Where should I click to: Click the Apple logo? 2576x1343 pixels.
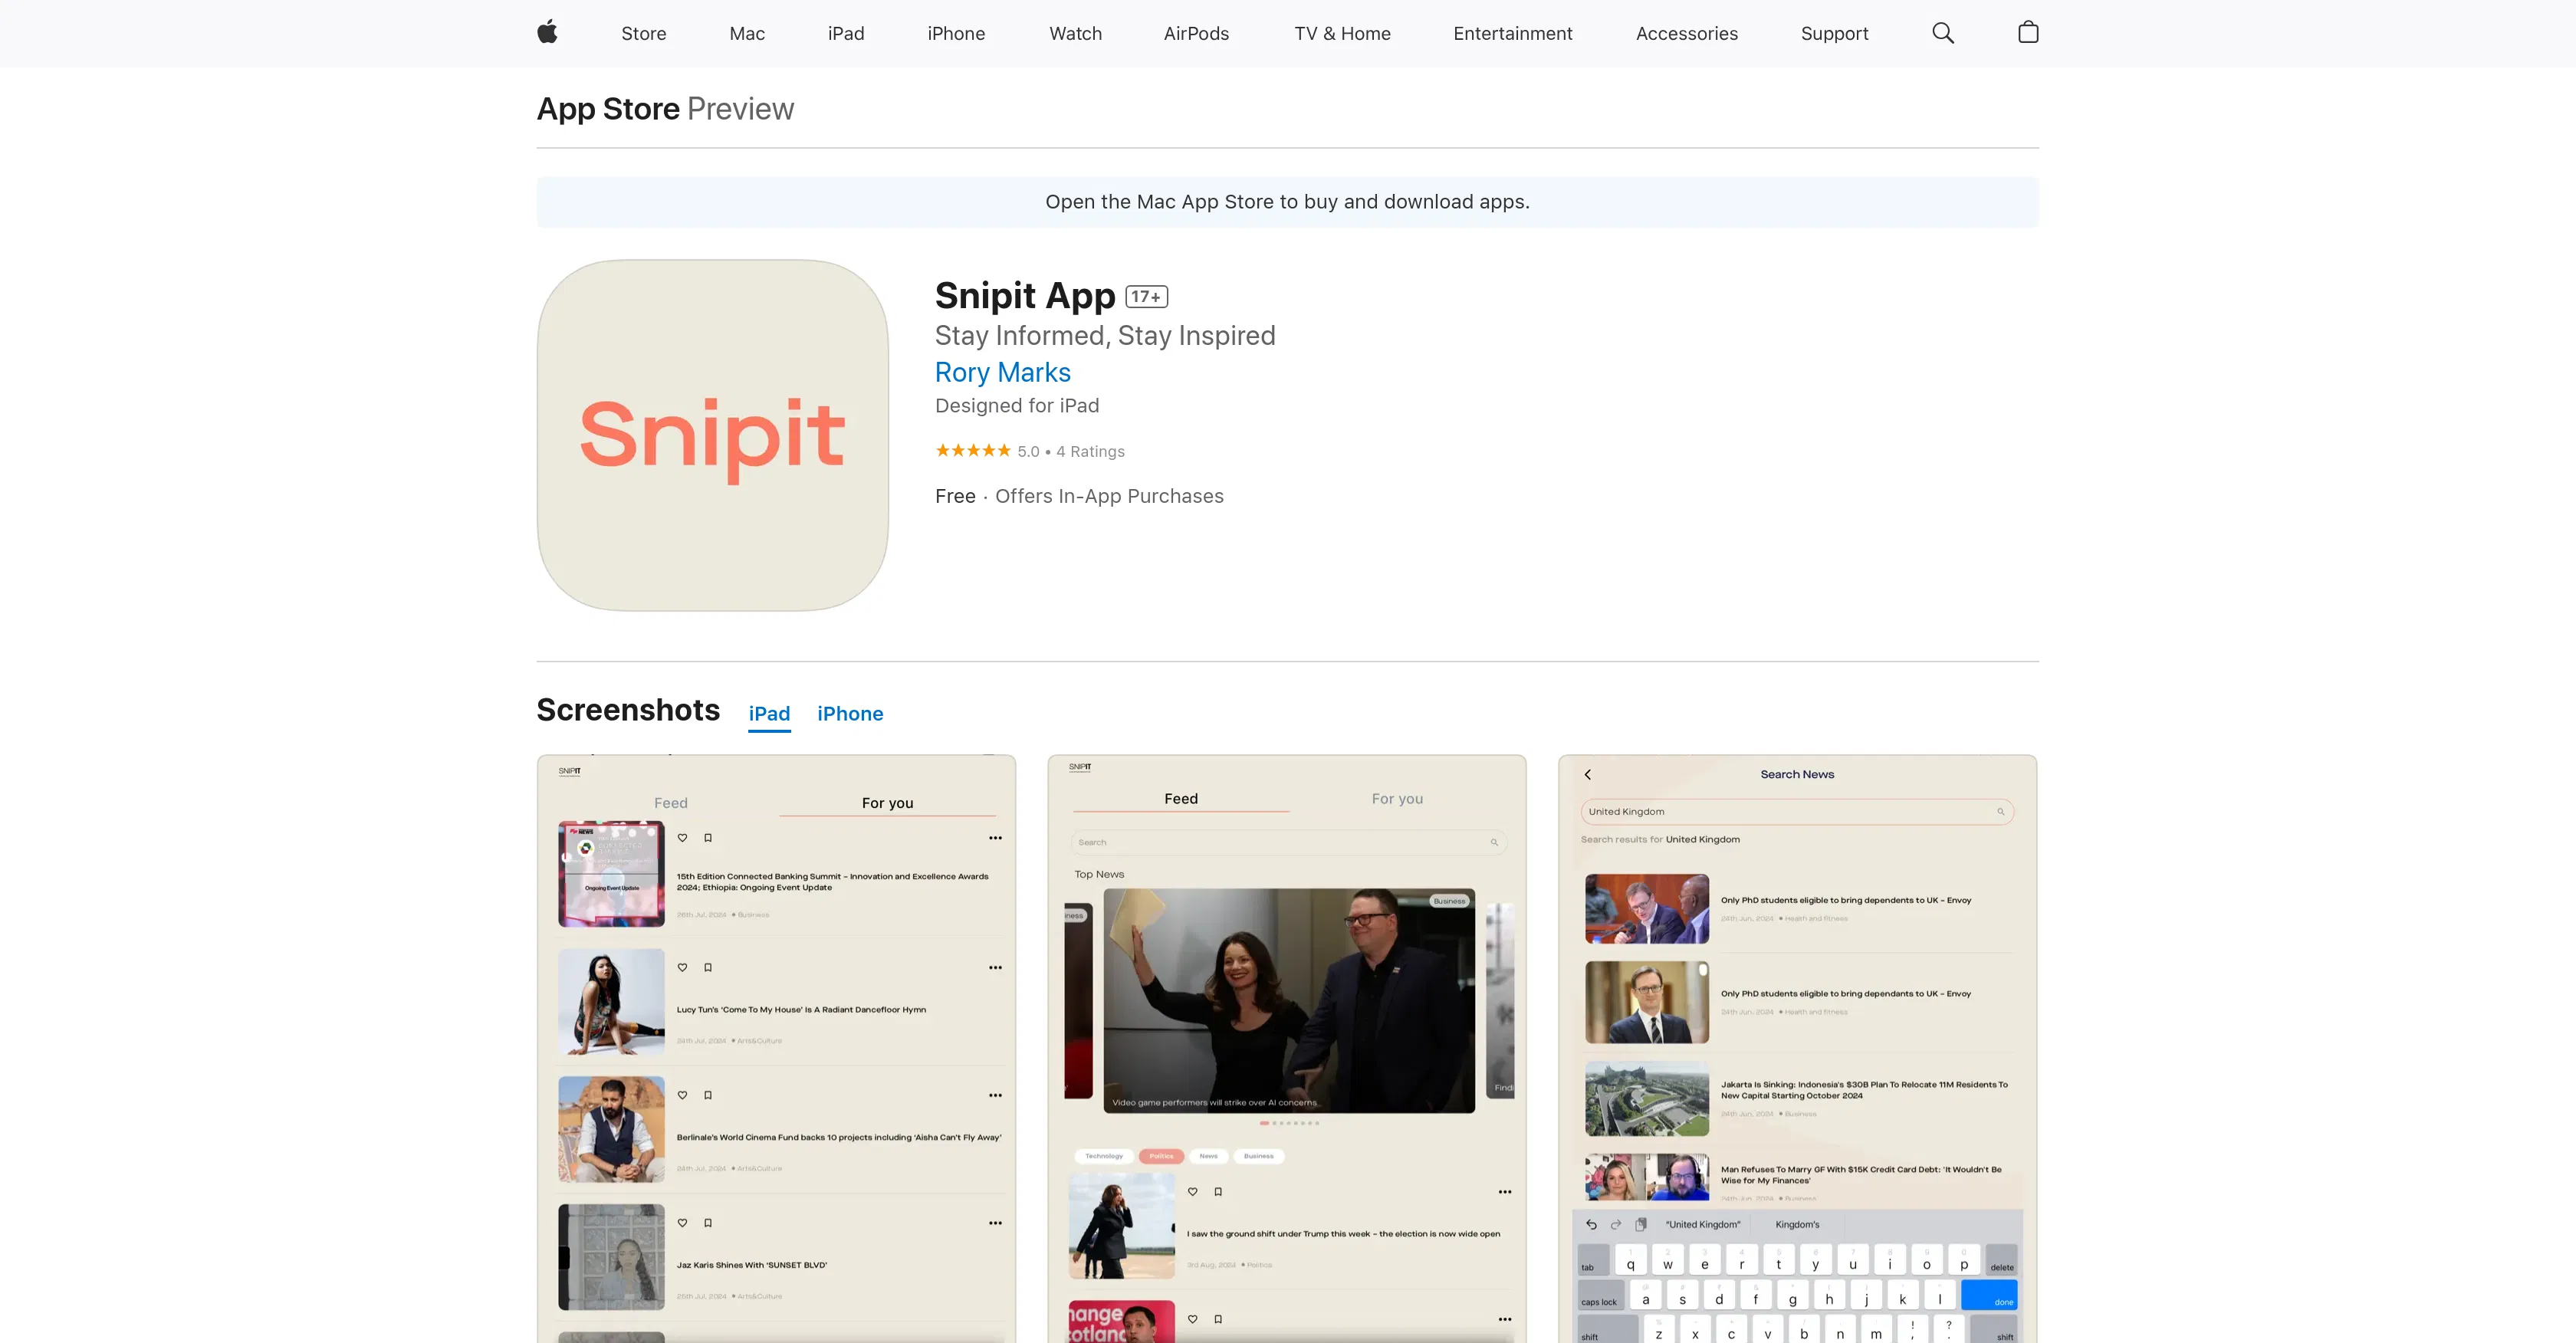(x=546, y=33)
